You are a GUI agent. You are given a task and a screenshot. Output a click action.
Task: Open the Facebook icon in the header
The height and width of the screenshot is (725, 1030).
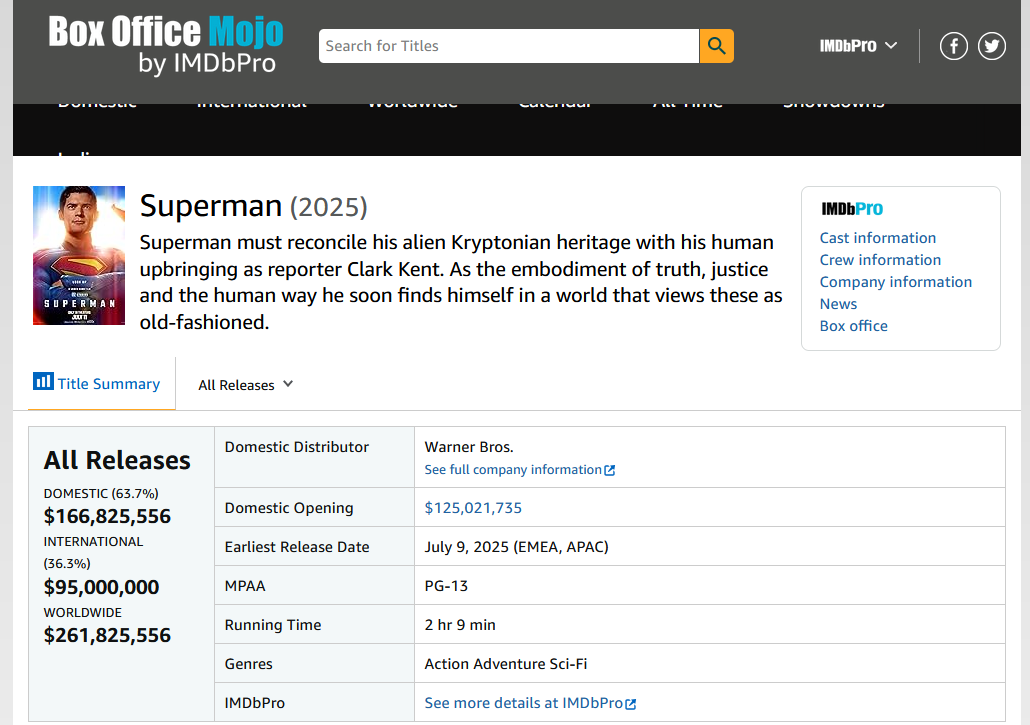point(953,46)
